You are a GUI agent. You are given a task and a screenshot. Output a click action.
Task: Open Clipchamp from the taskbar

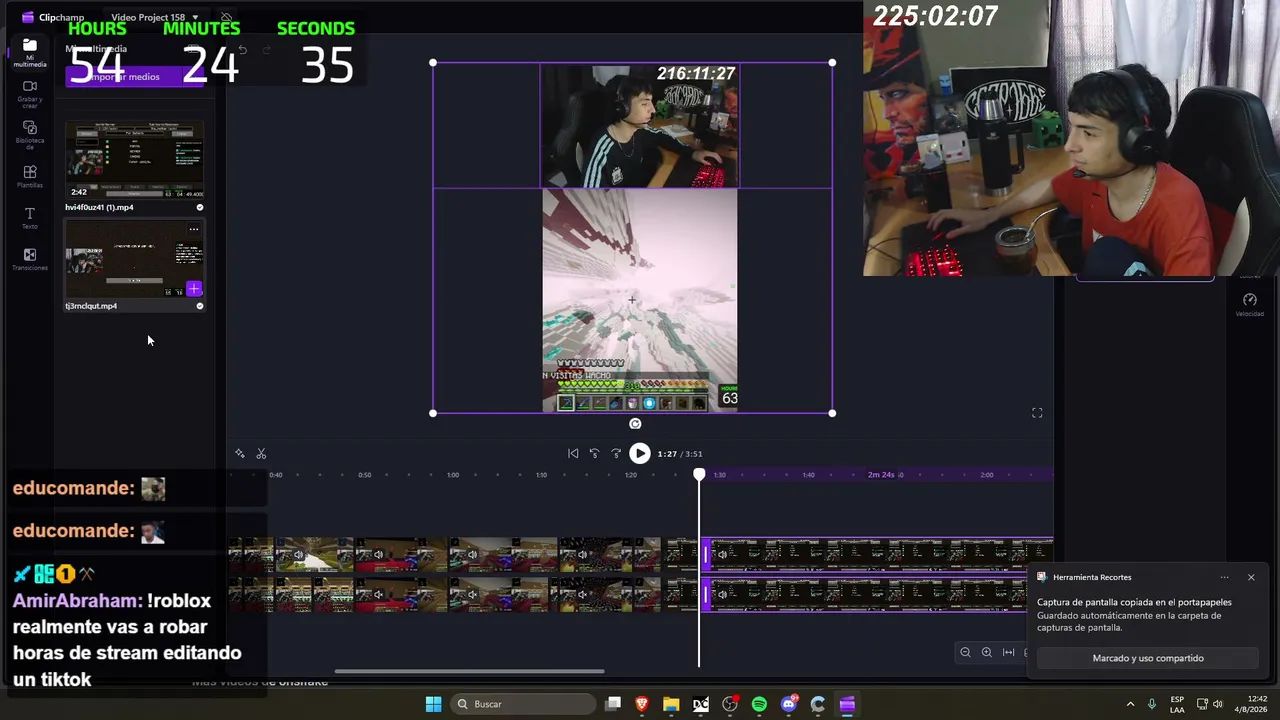coord(847,704)
